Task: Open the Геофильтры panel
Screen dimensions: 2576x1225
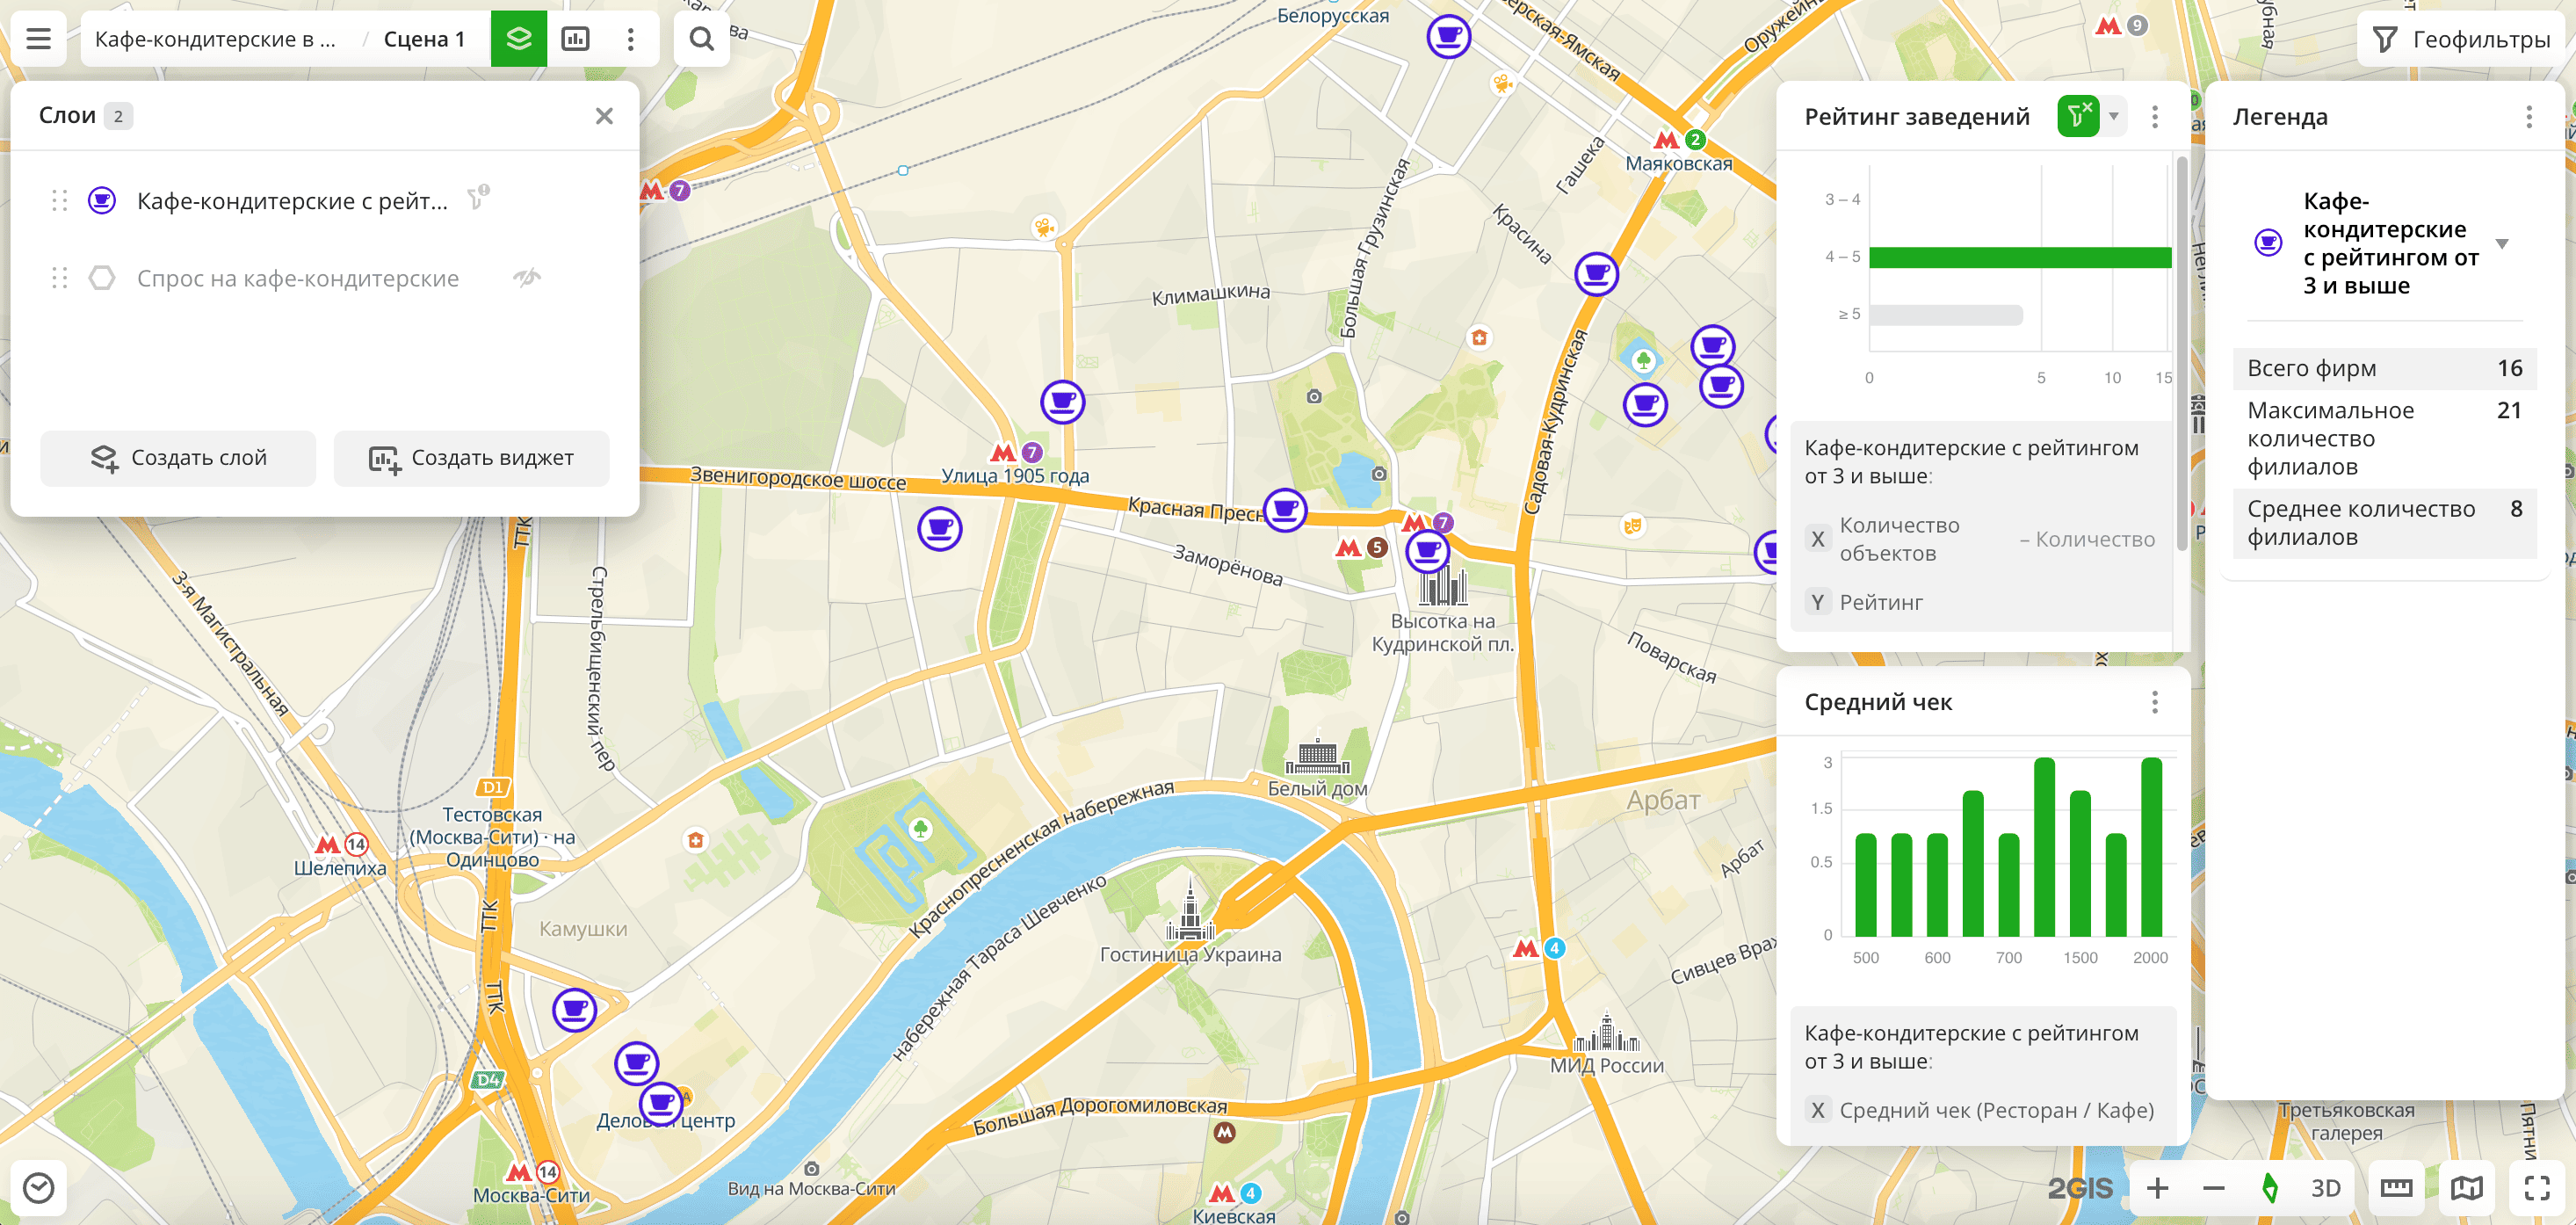Action: click(2462, 39)
